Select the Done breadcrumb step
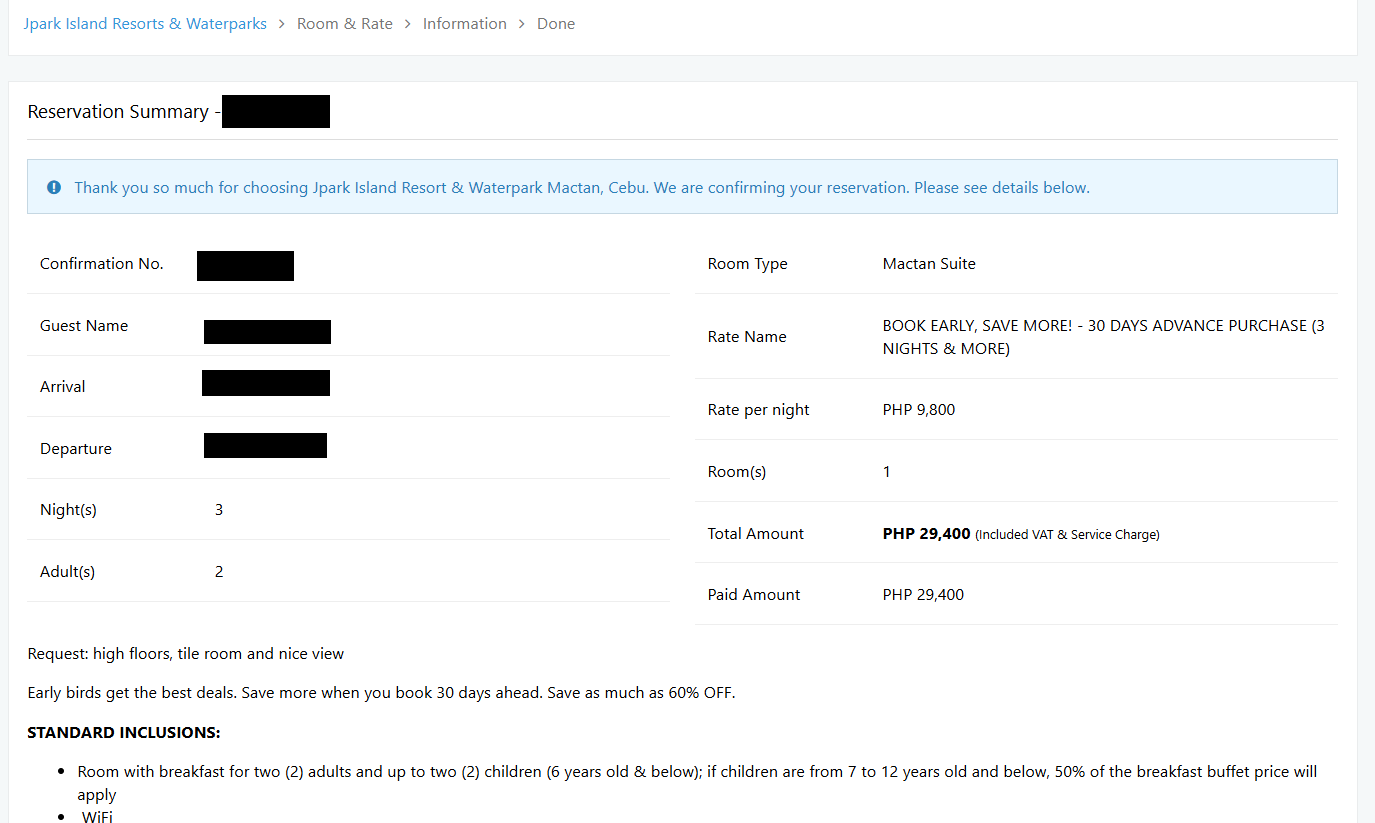 (x=556, y=24)
